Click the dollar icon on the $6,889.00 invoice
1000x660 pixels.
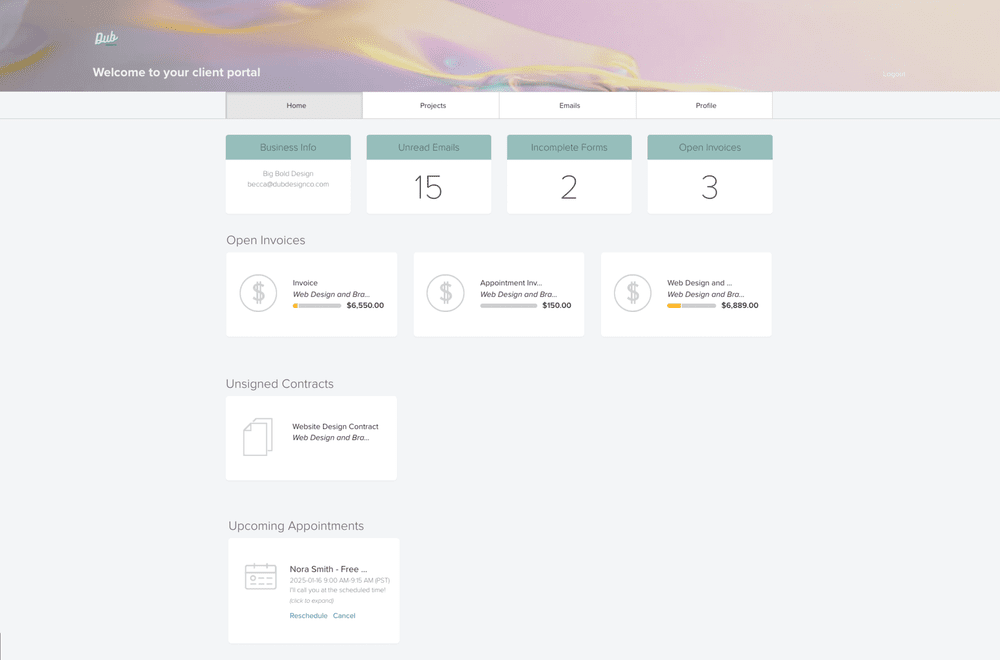point(632,293)
